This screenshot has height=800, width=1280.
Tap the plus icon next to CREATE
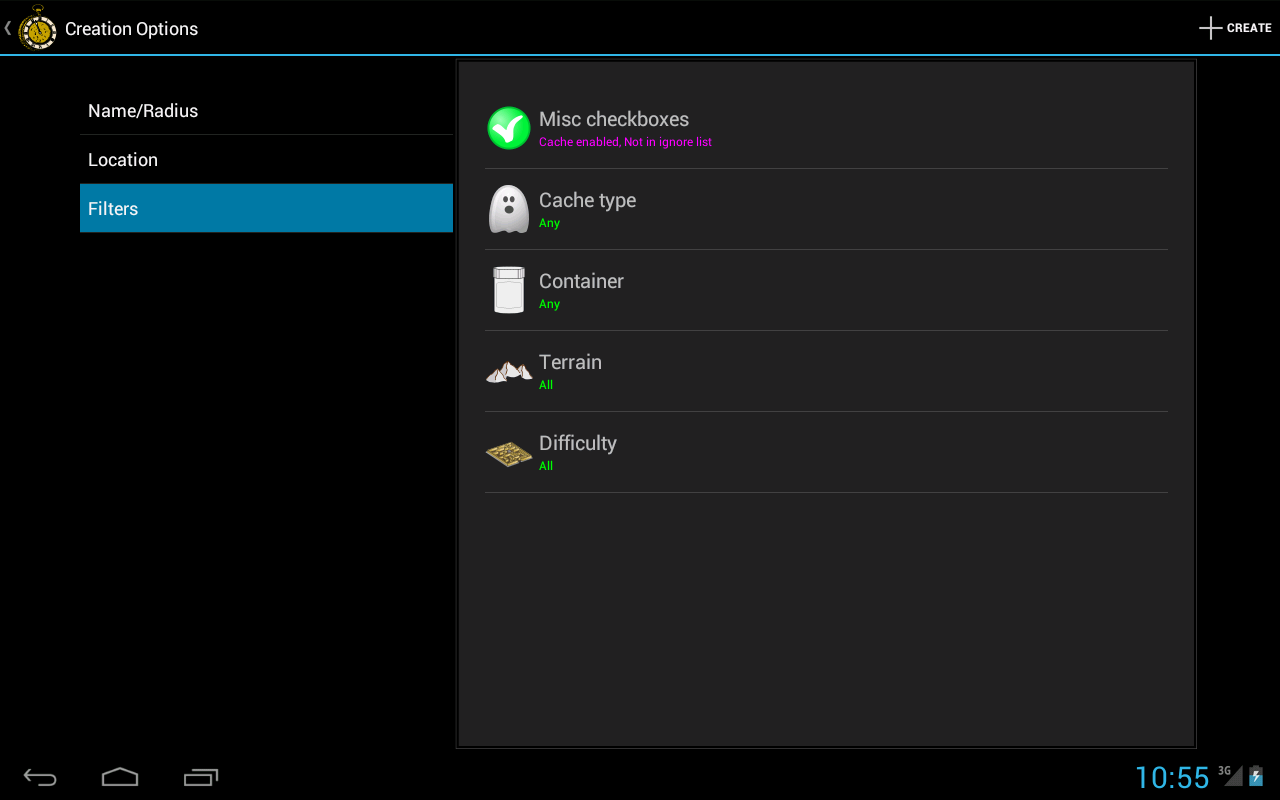point(1210,27)
